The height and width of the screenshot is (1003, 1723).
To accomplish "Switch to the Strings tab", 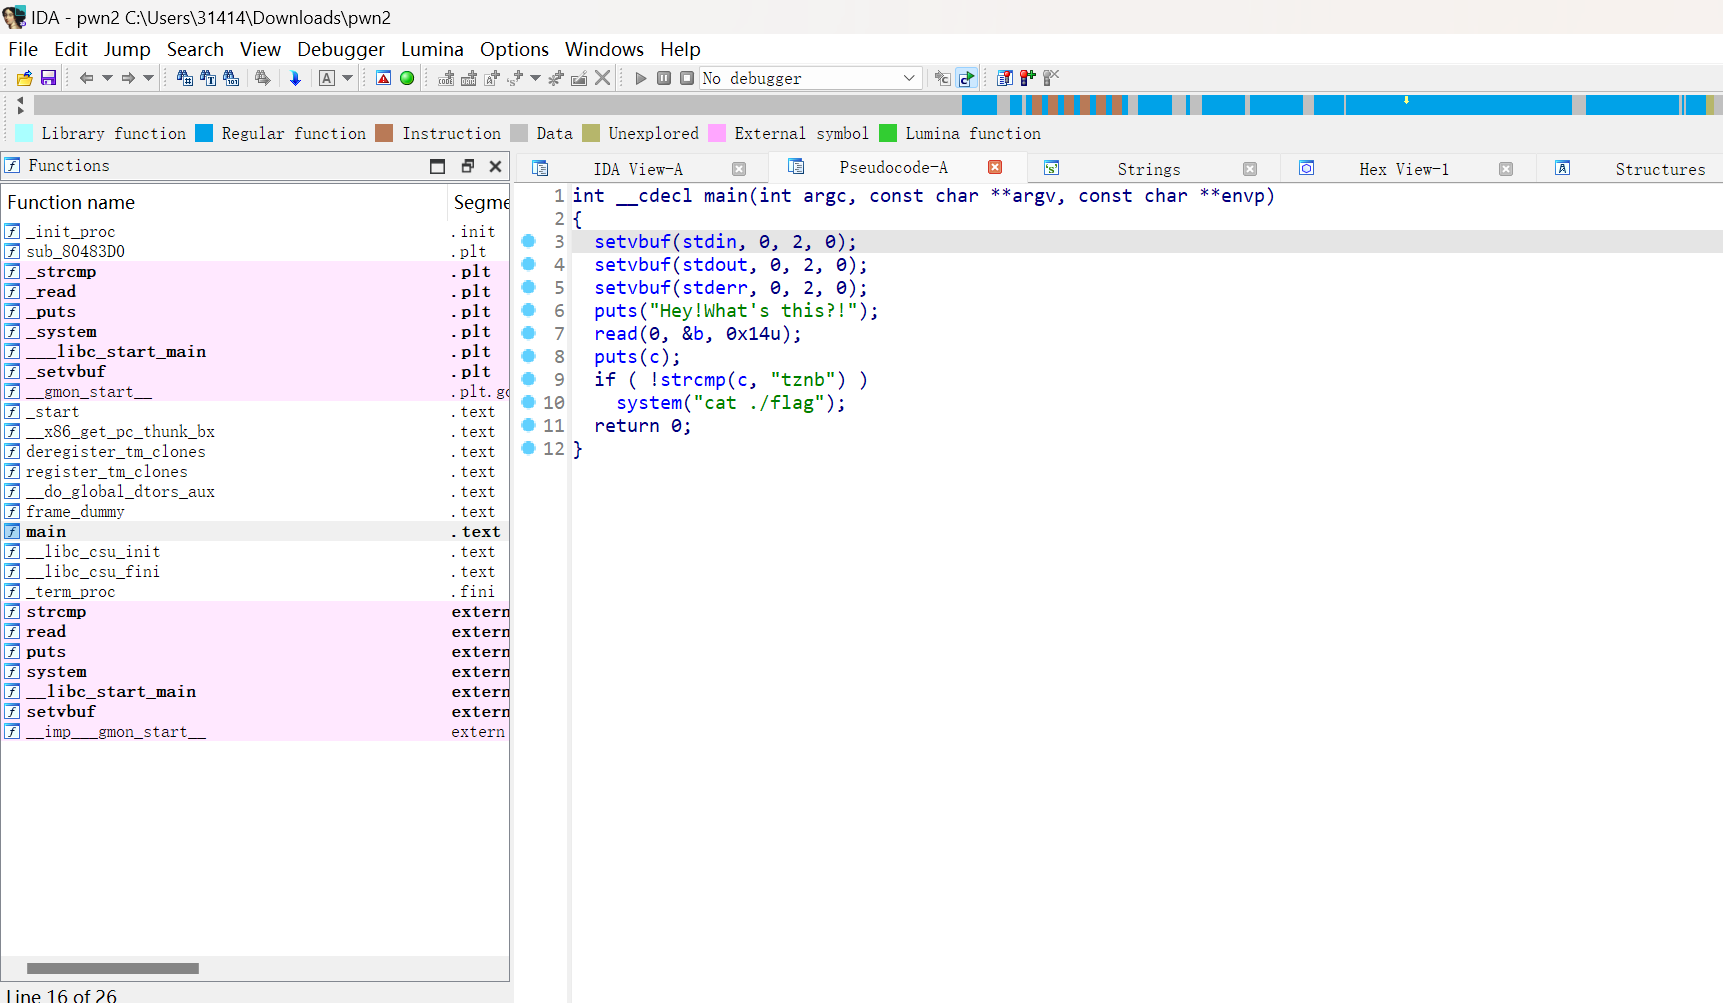I will (1148, 169).
